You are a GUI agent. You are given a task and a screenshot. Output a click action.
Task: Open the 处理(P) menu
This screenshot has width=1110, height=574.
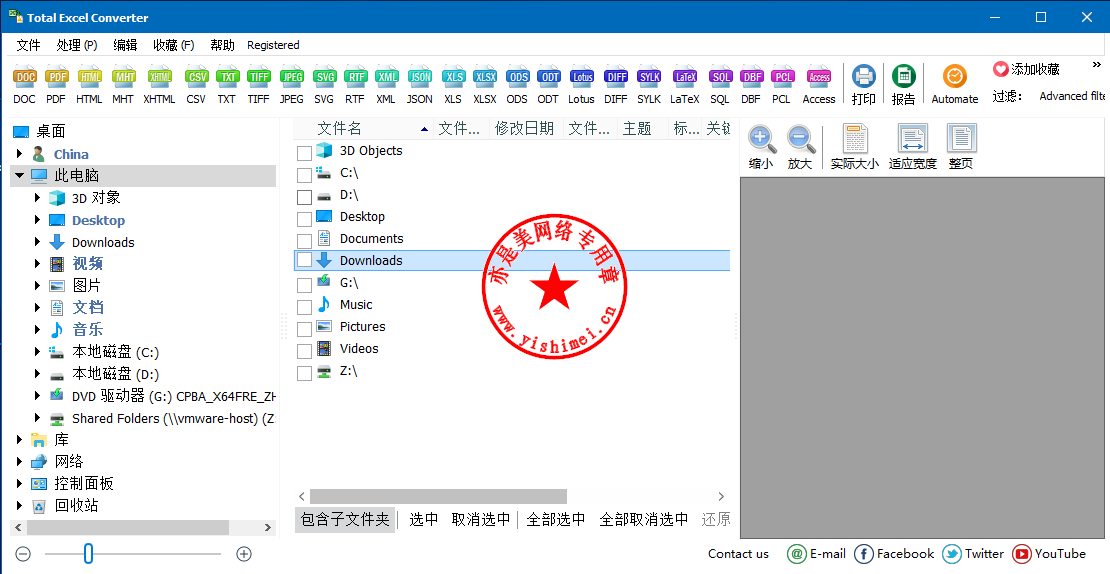pyautogui.click(x=76, y=45)
